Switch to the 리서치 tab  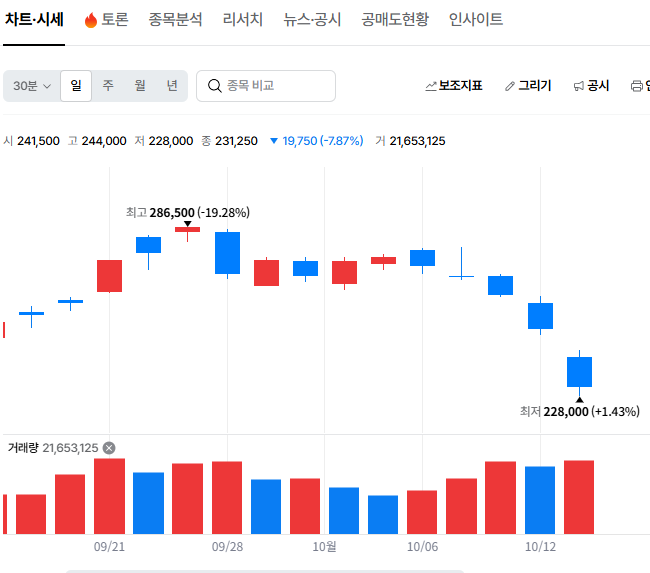click(243, 19)
